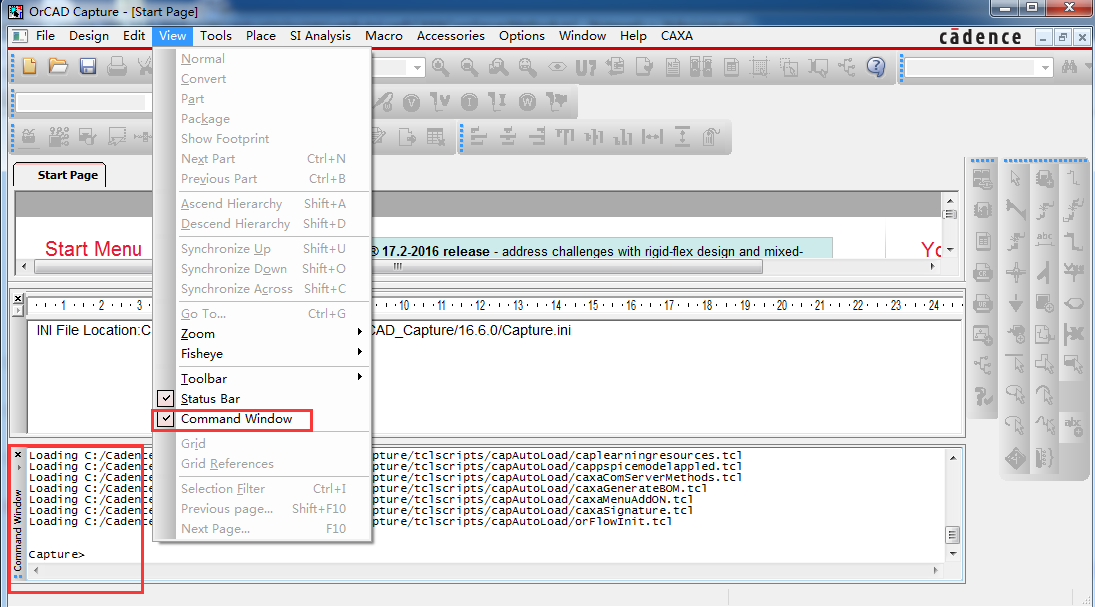Open the combo box left of zoom icons

(417, 68)
